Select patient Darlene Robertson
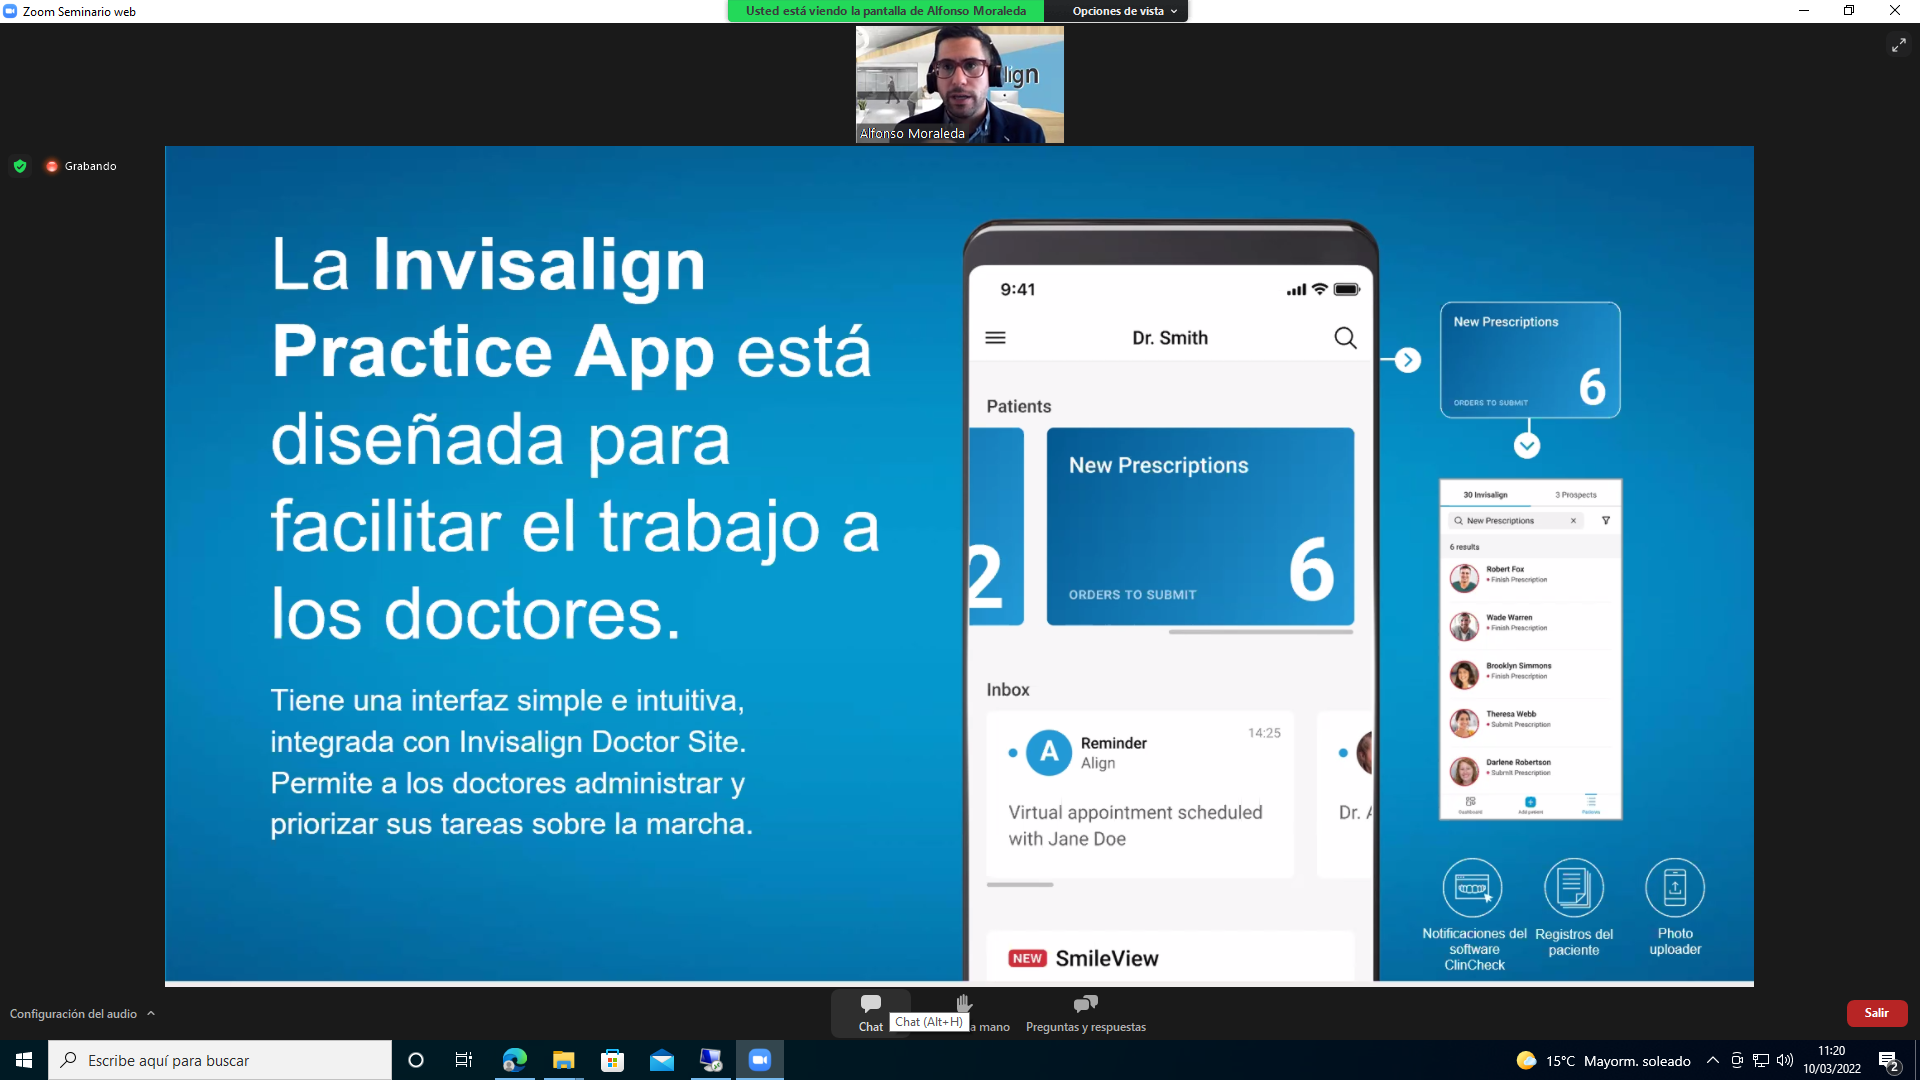The width and height of the screenshot is (1920, 1080). point(1530,770)
